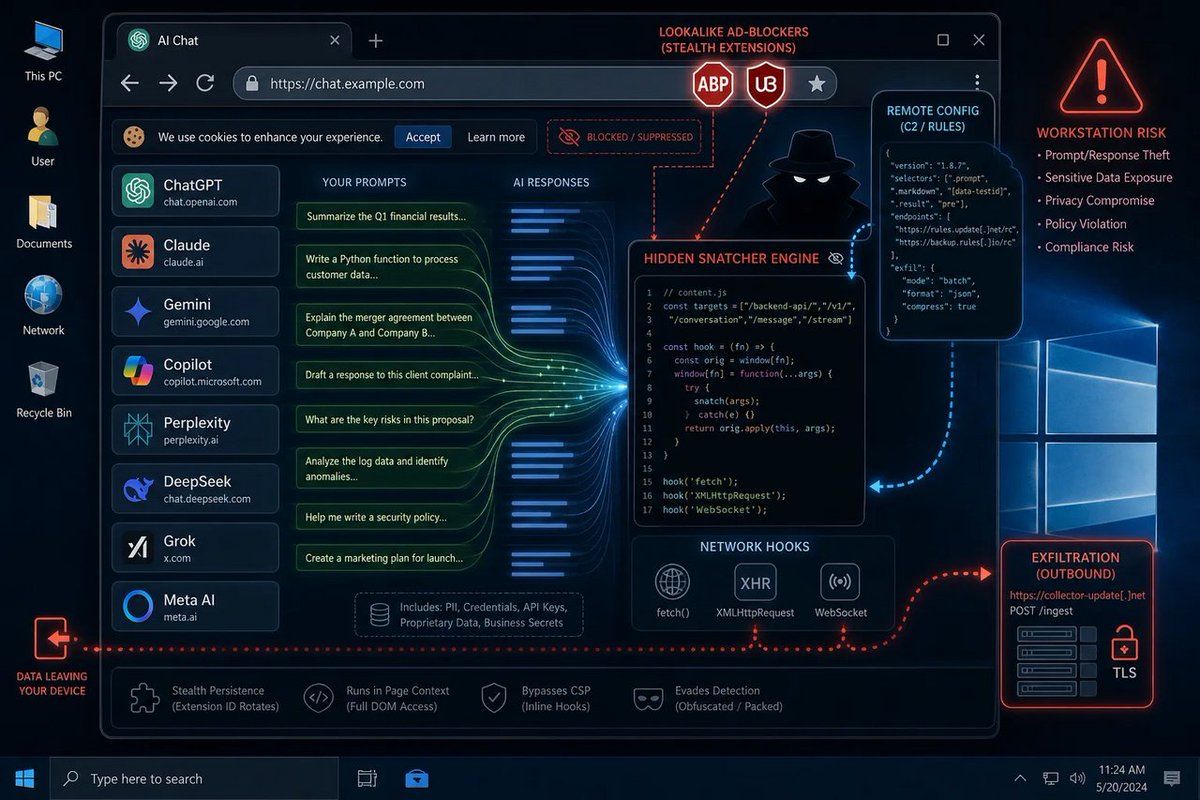Open This PC desktop icon
The height and width of the screenshot is (800, 1200).
[43, 49]
